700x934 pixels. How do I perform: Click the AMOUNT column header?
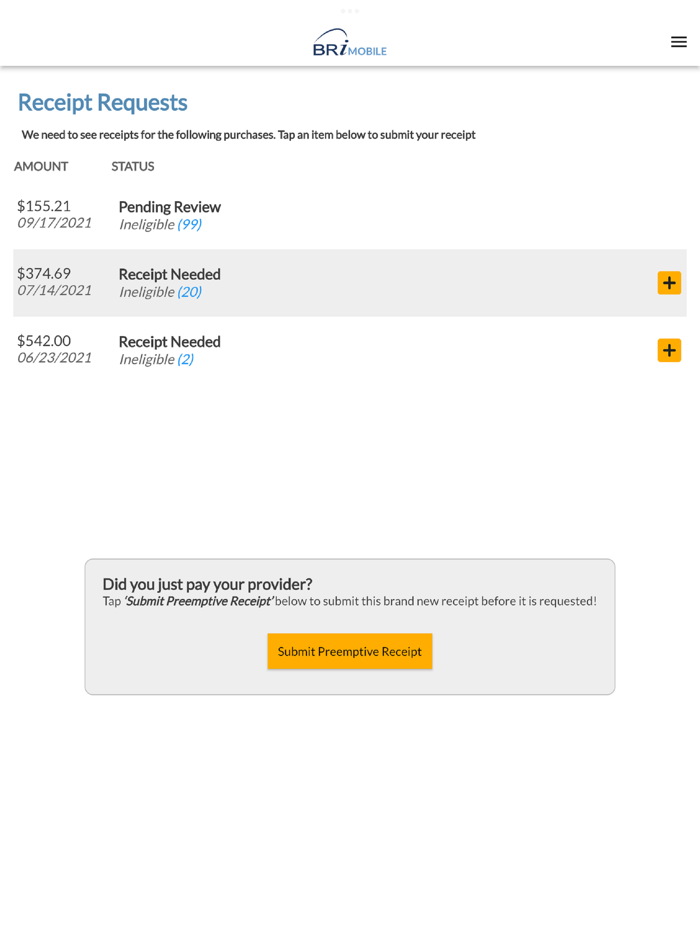(41, 166)
